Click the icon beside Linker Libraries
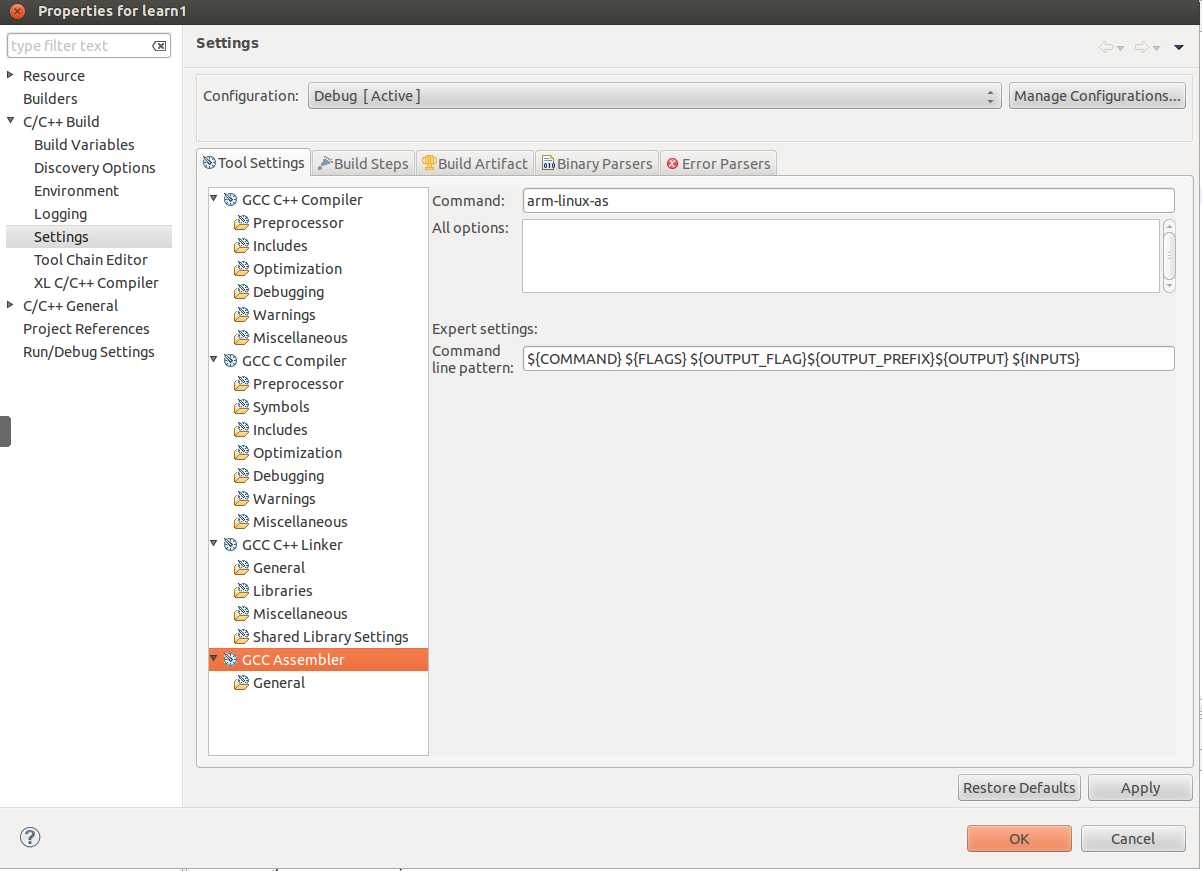Screen dimensions: 1202x871 coord(241,591)
